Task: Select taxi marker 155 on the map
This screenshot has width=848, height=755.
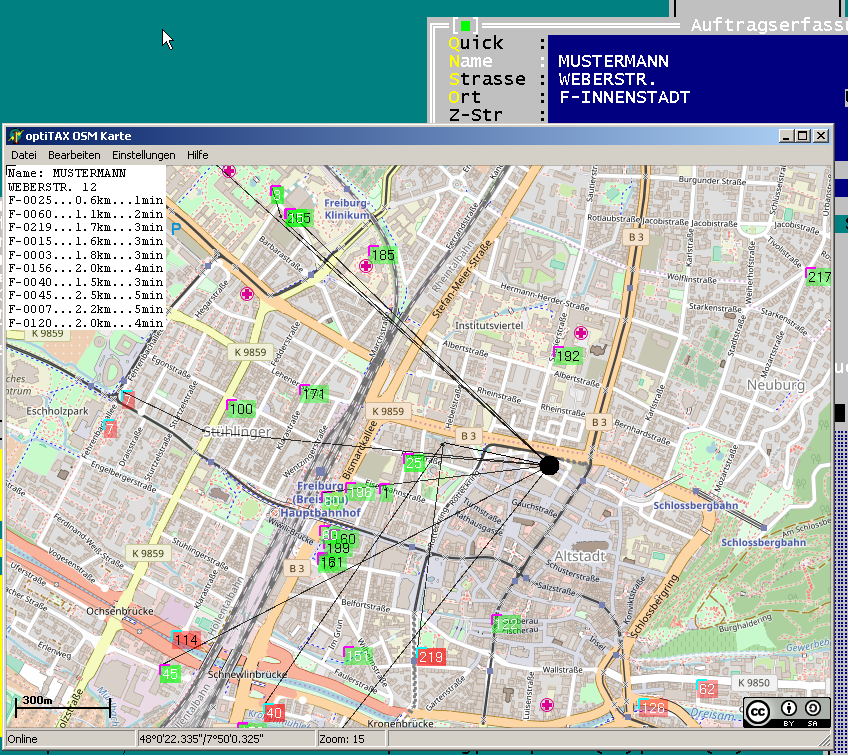Action: (x=299, y=217)
